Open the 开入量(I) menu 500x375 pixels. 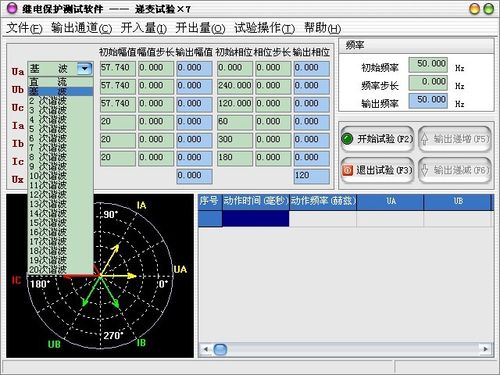coord(143,28)
